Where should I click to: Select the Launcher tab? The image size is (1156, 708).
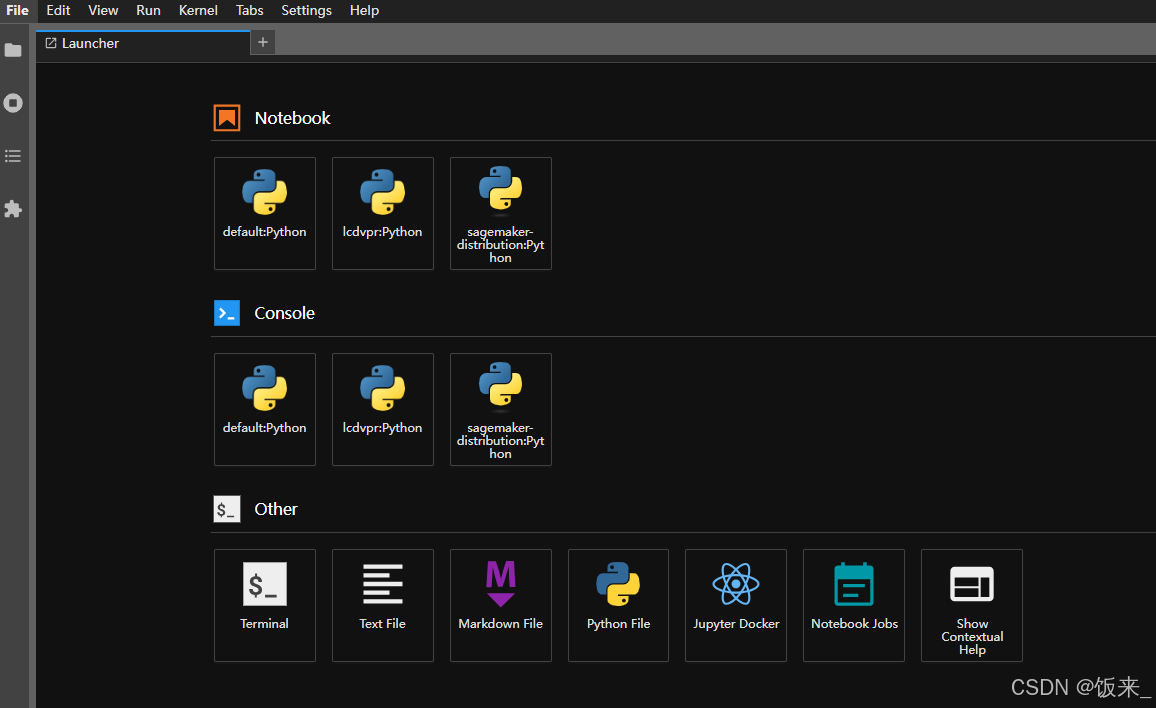coord(143,43)
